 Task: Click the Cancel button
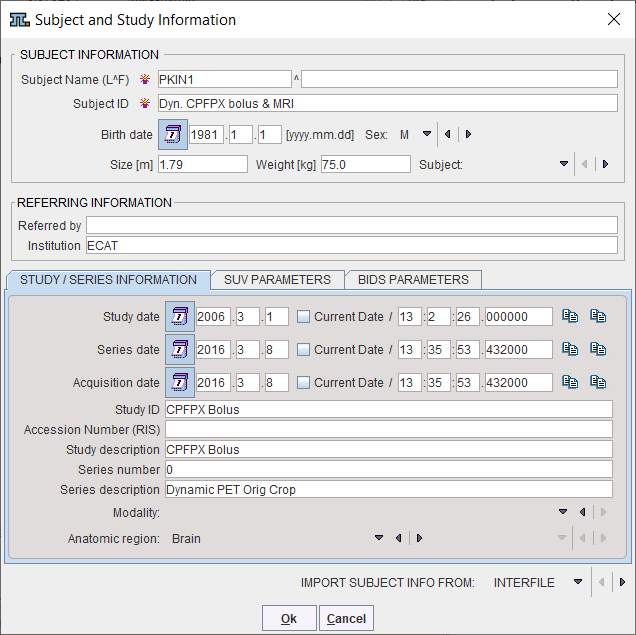pyautogui.click(x=346, y=618)
